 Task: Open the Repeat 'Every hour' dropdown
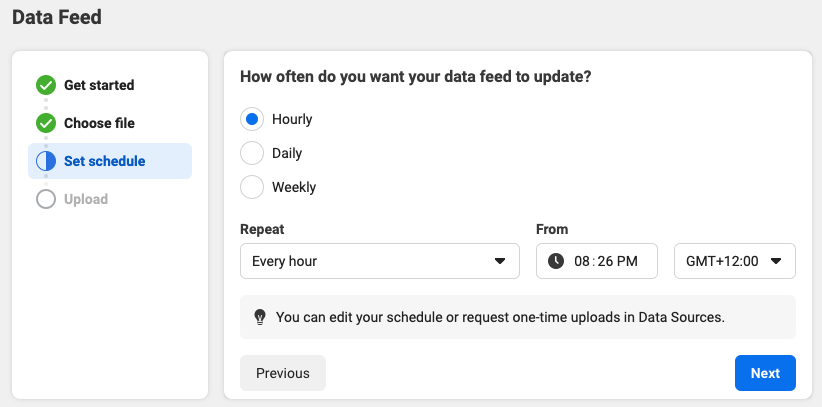380,261
